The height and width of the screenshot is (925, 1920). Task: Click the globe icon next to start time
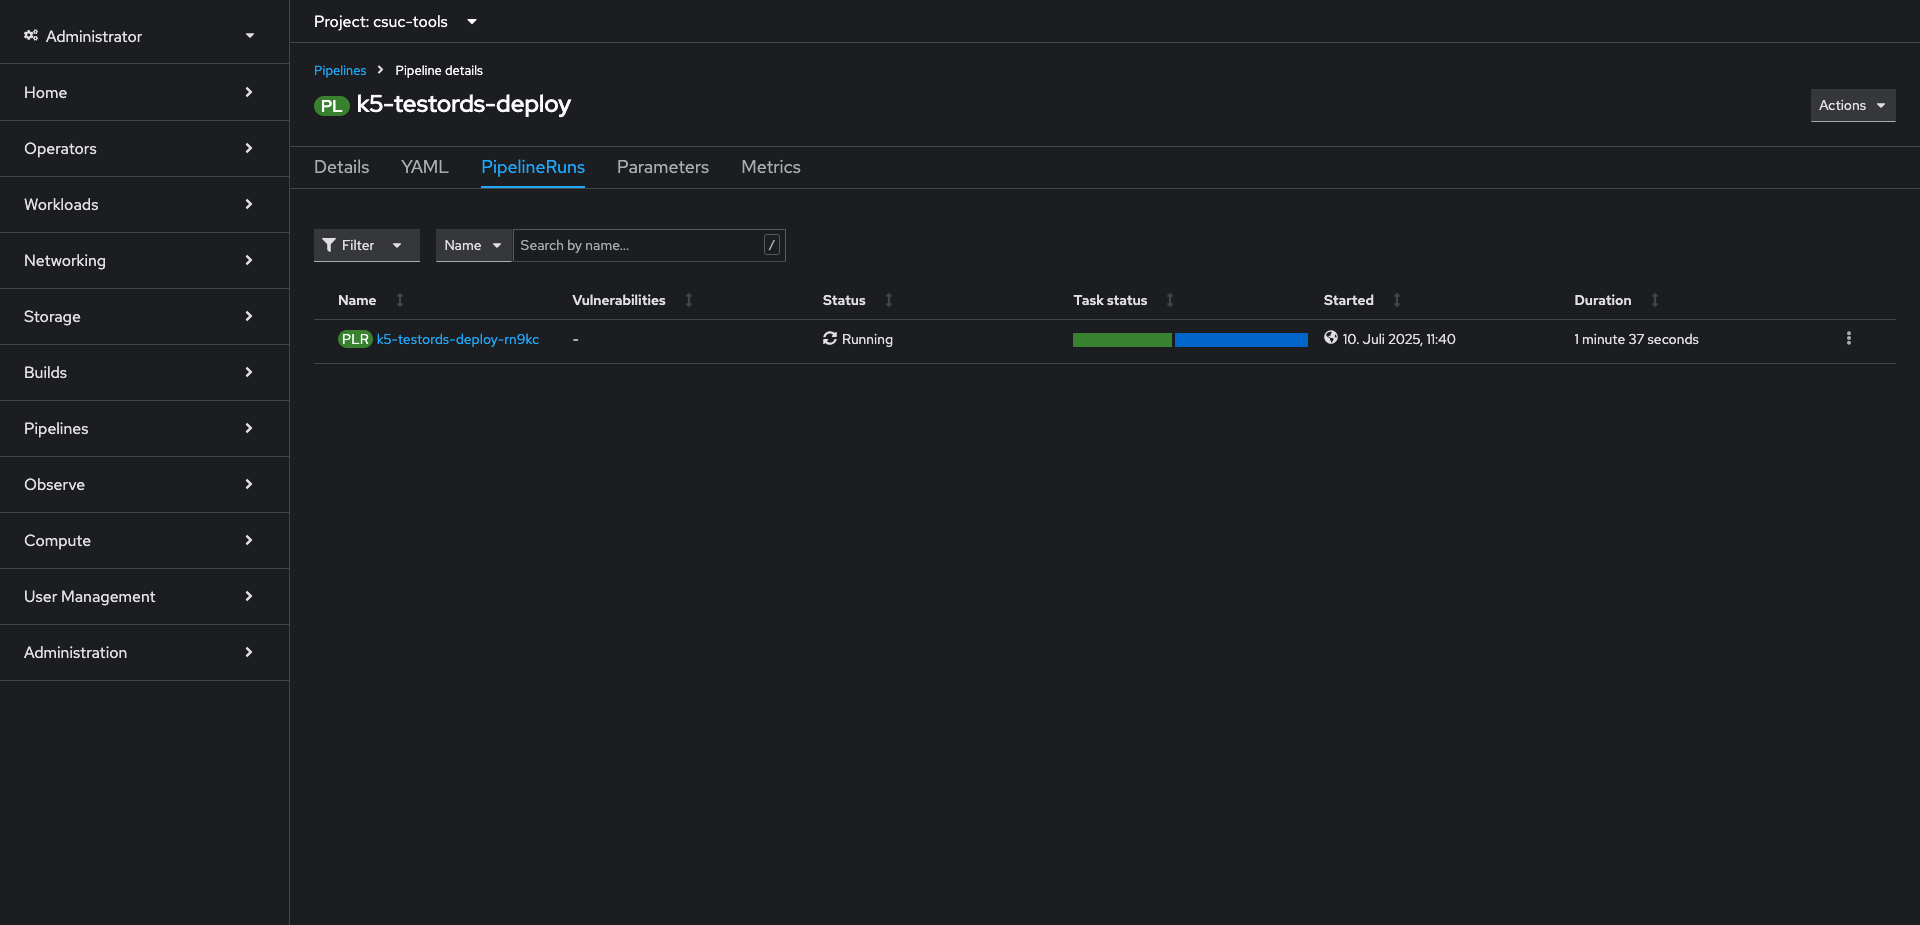(1330, 338)
